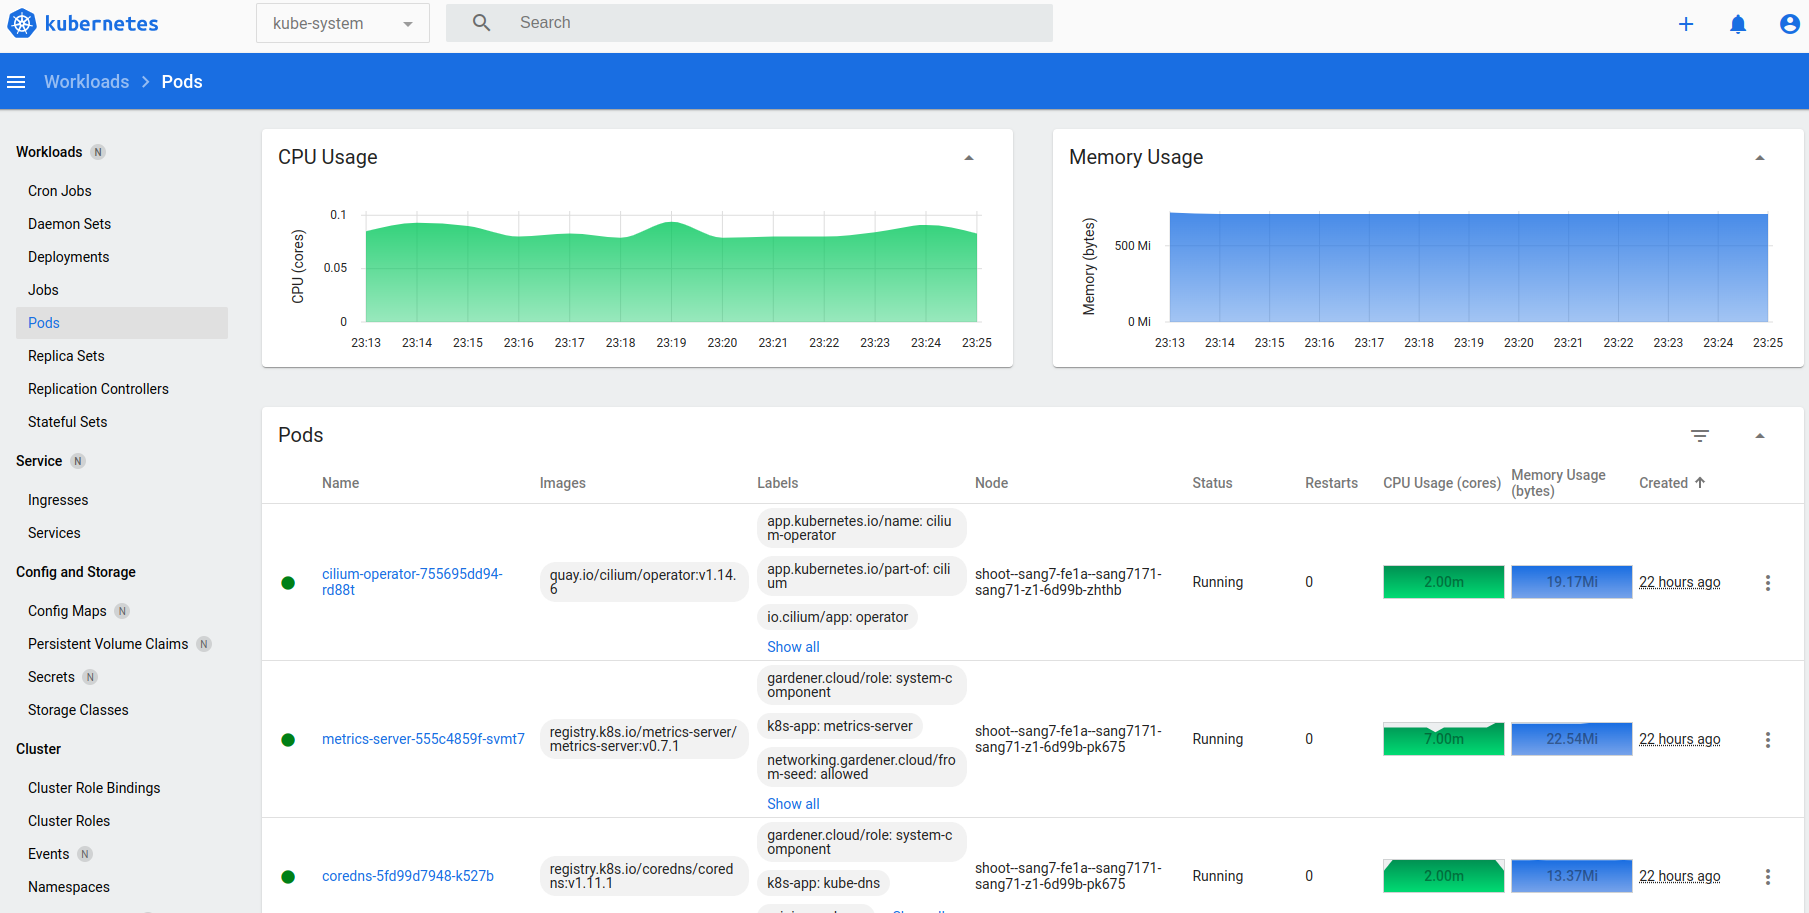
Task: Collapse the Pods list card
Action: pos(1760,436)
